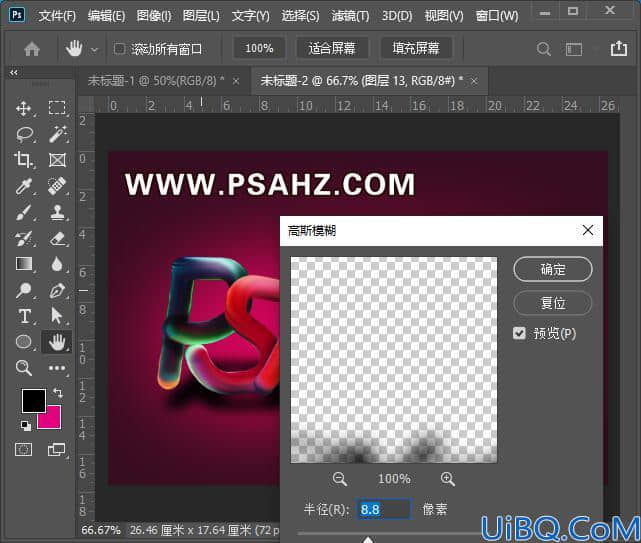Click the Share image icon

[619, 48]
